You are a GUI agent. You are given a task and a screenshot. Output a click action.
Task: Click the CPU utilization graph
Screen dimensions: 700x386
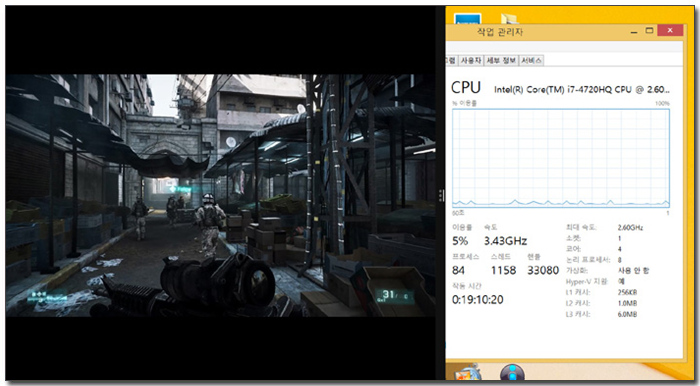pyautogui.click(x=561, y=158)
